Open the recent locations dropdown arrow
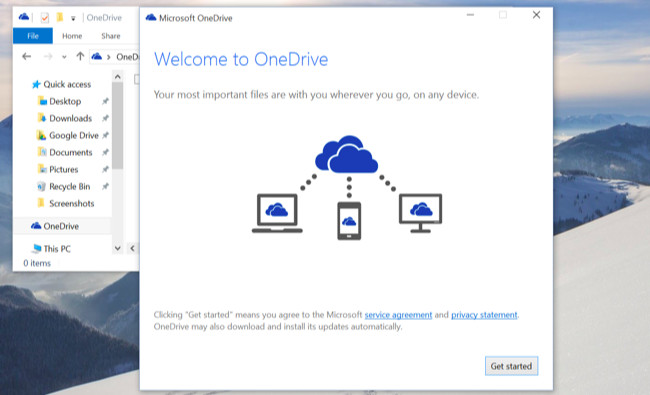Screen dimensions: 650x395 click(x=64, y=57)
